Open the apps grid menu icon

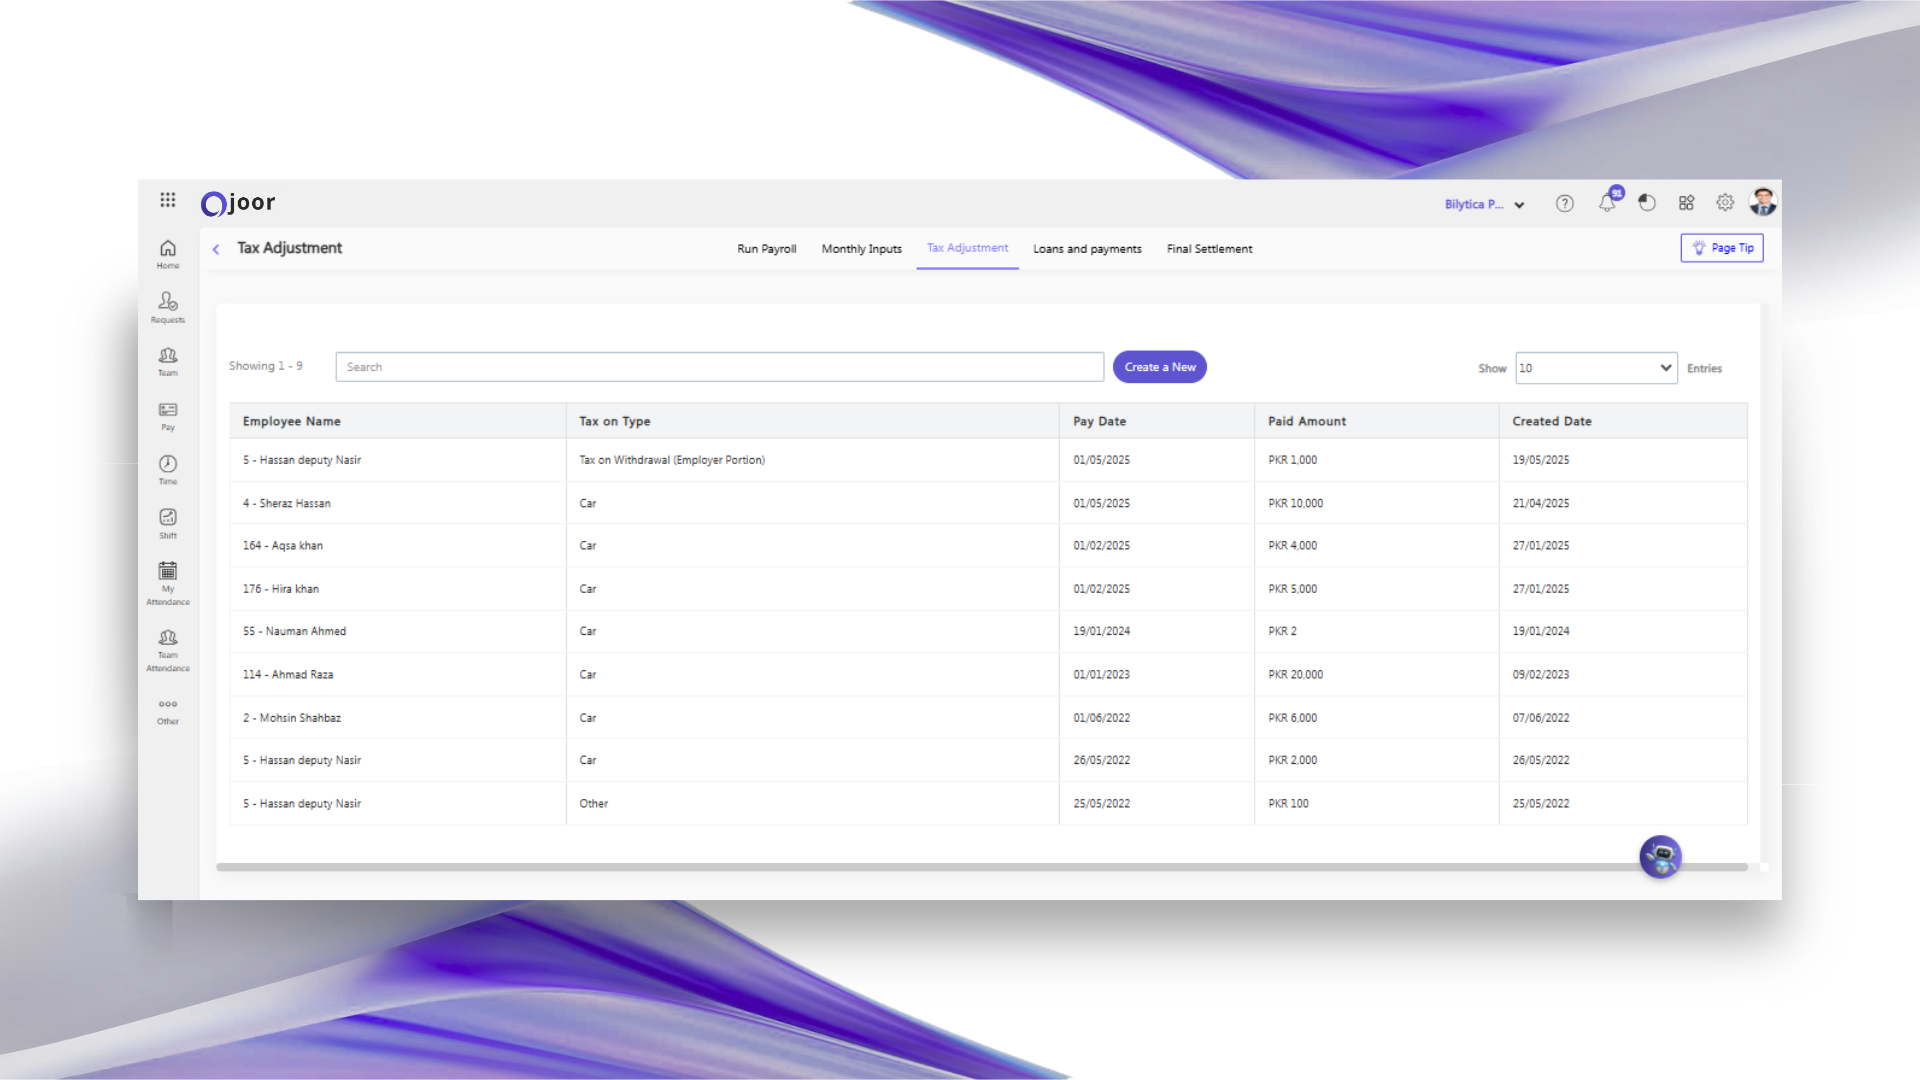click(x=168, y=200)
